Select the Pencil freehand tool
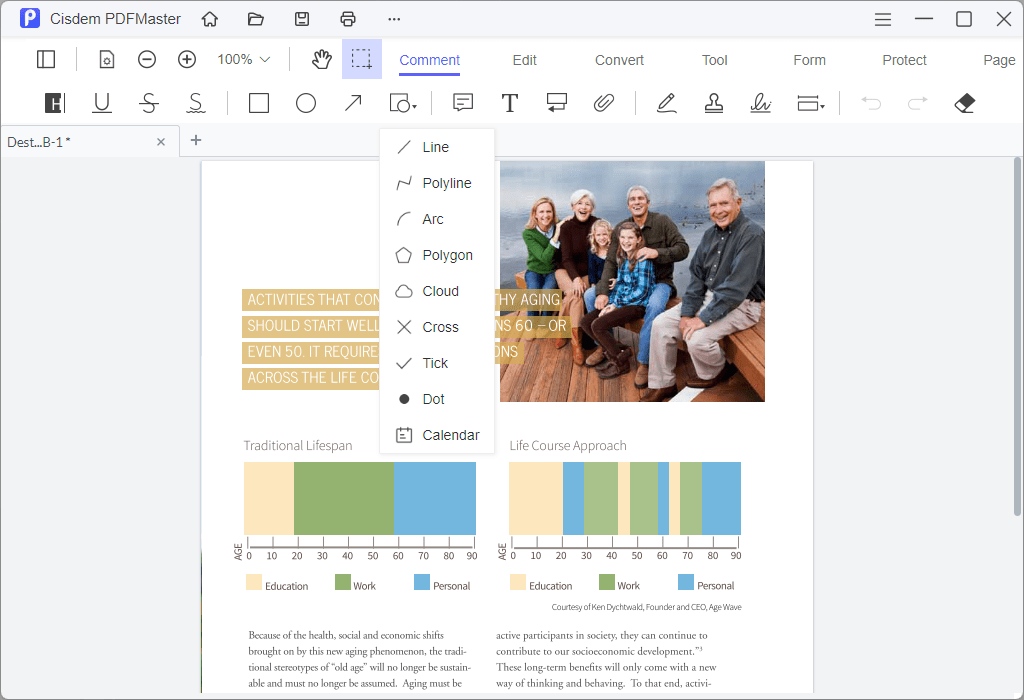 [x=666, y=103]
